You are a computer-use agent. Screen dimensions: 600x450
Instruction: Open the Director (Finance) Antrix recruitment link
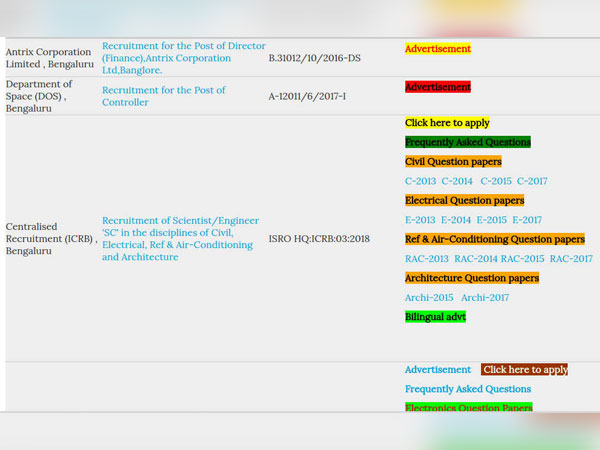184,58
